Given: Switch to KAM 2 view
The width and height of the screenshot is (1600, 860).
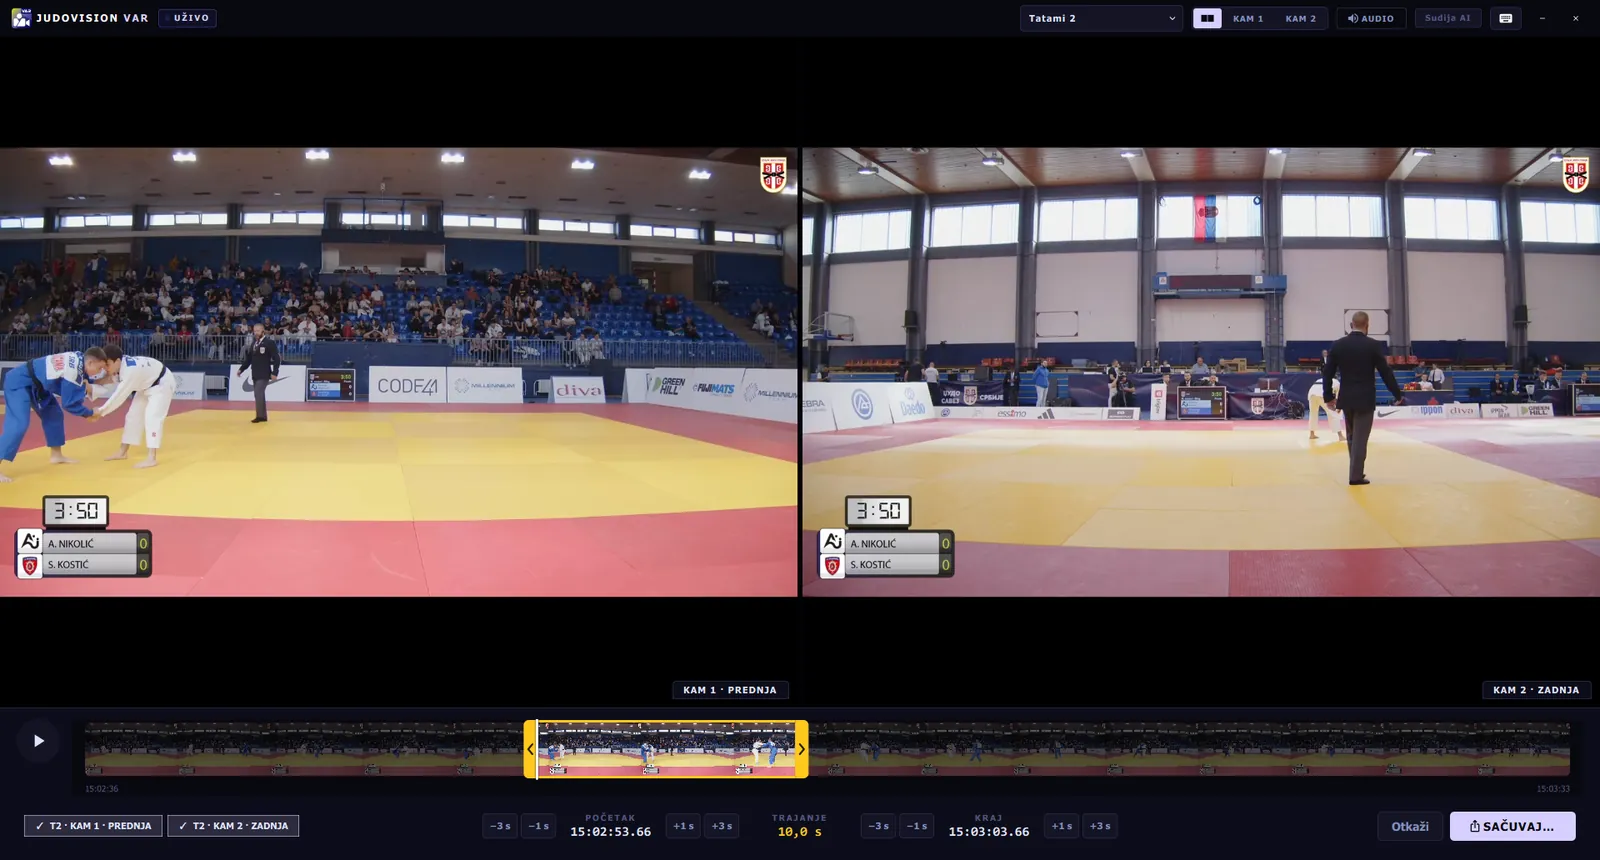Looking at the screenshot, I should click(1301, 18).
